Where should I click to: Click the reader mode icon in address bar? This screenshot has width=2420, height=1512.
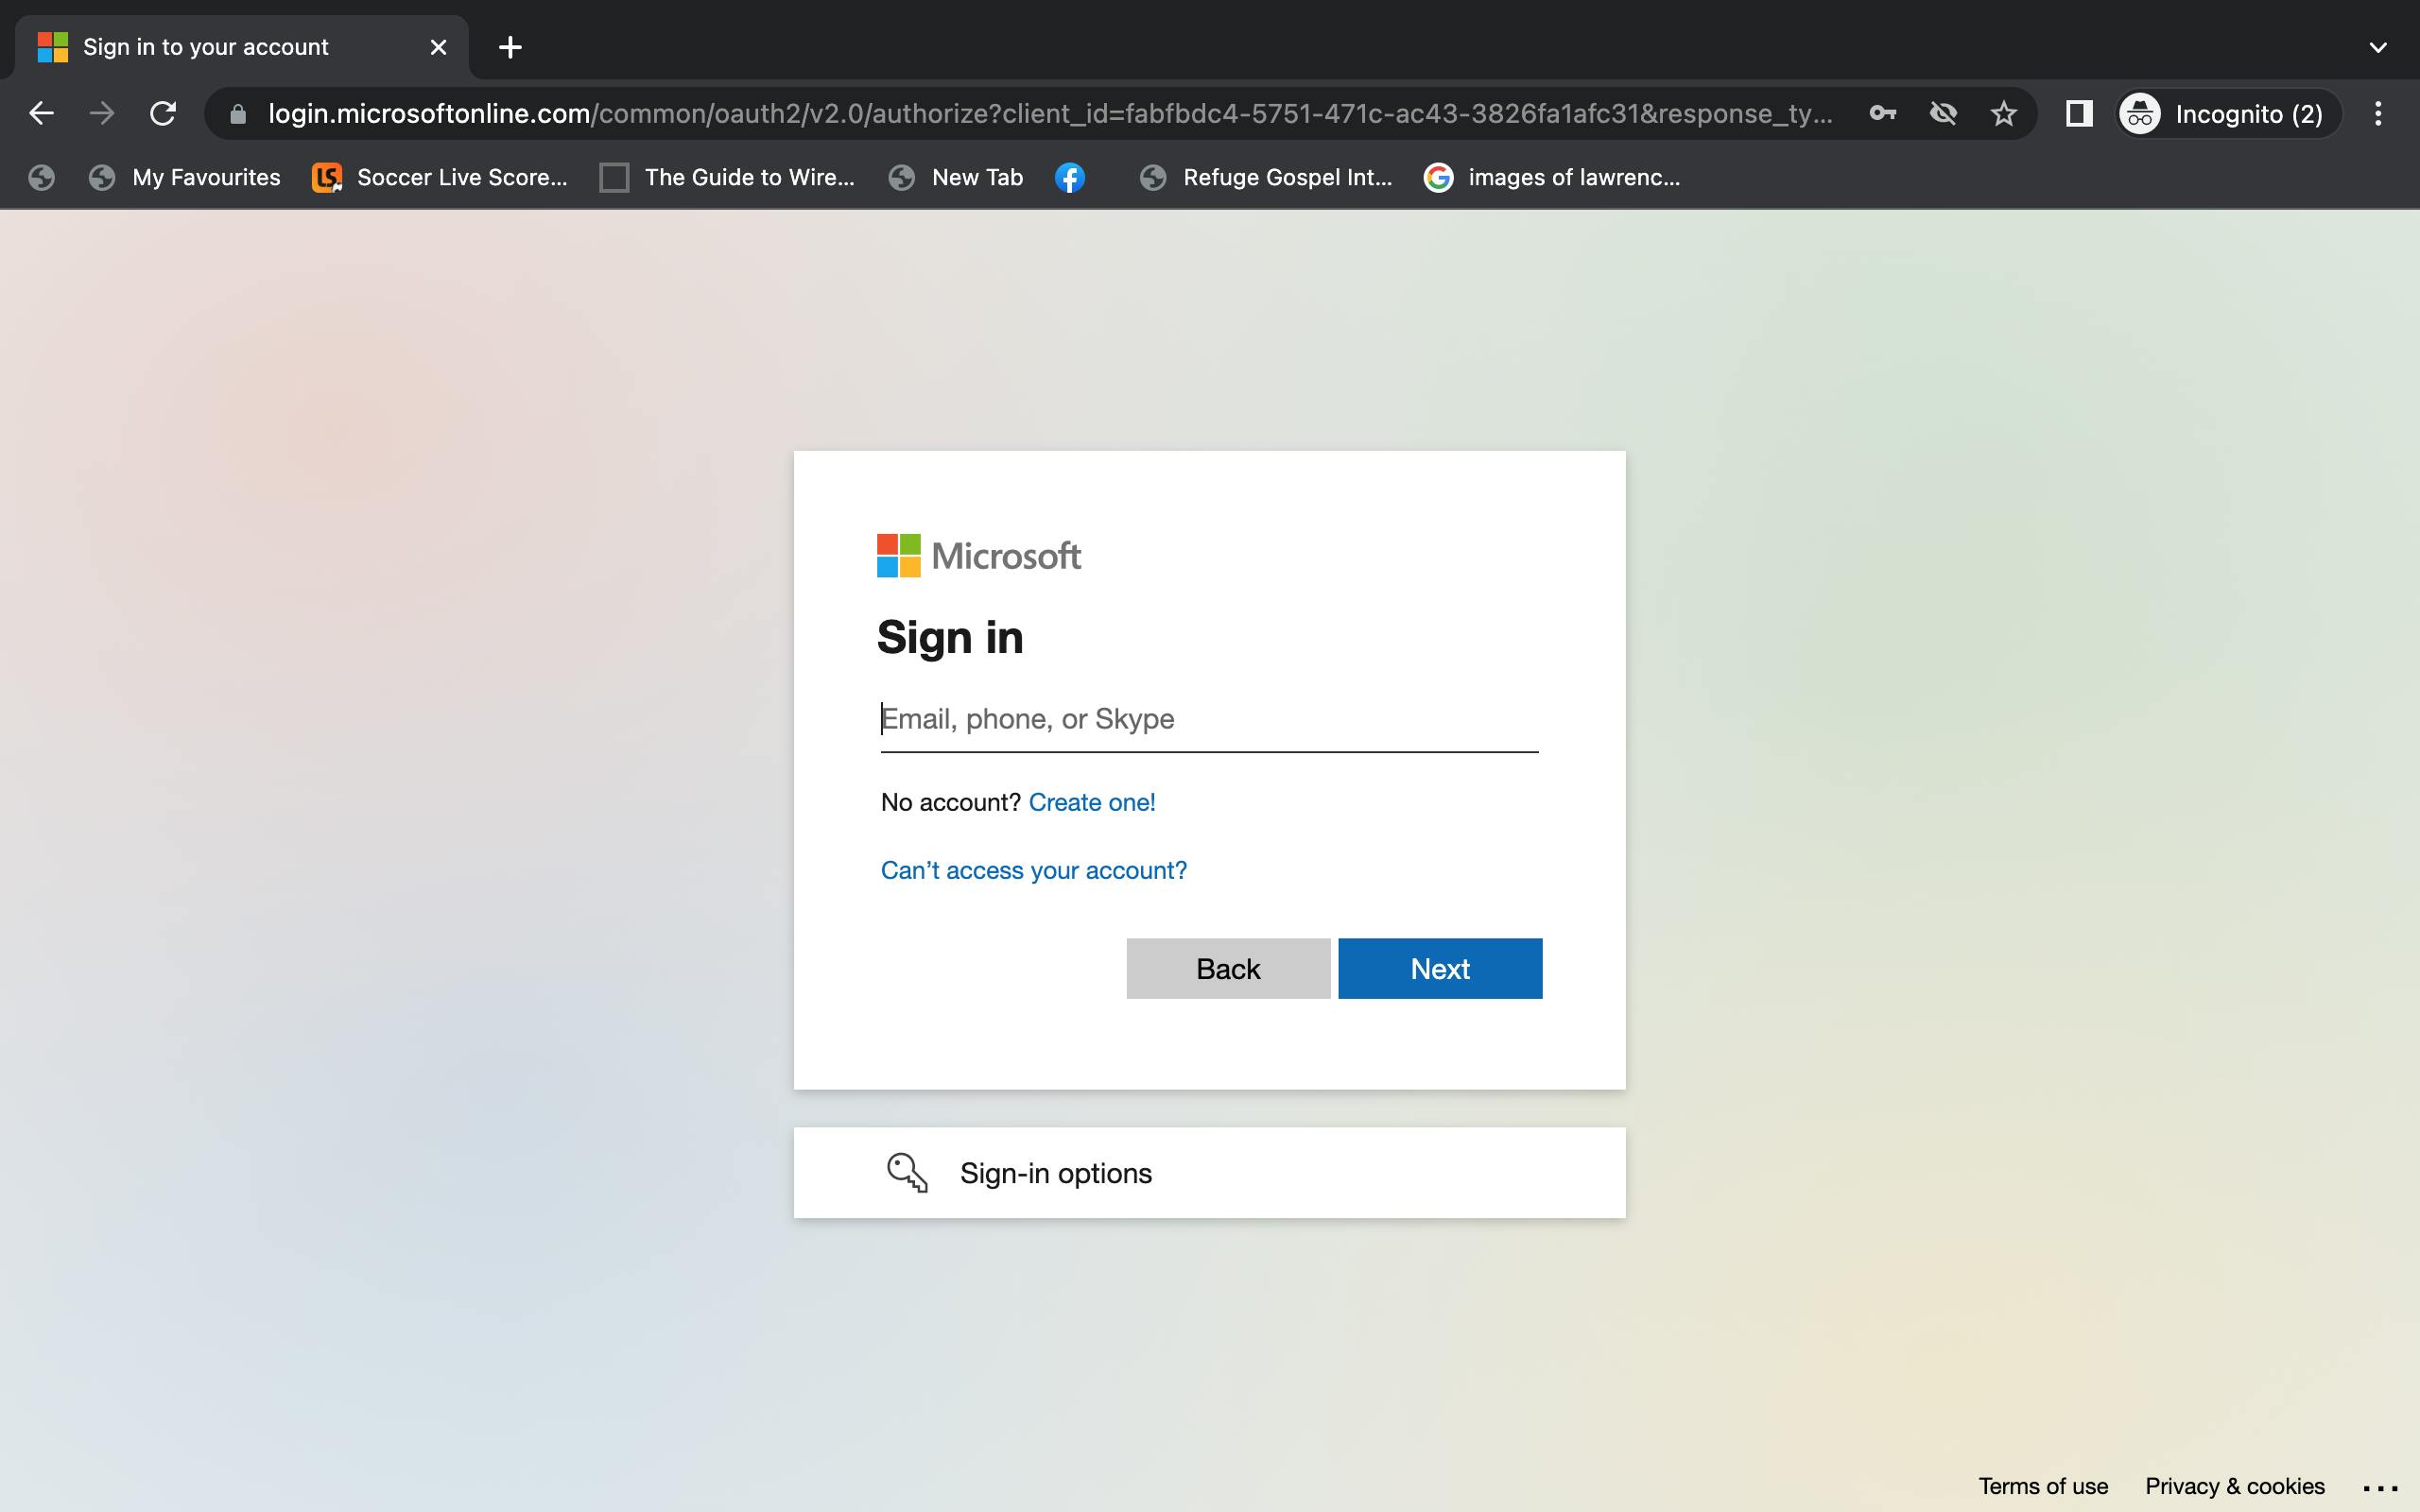point(2077,113)
